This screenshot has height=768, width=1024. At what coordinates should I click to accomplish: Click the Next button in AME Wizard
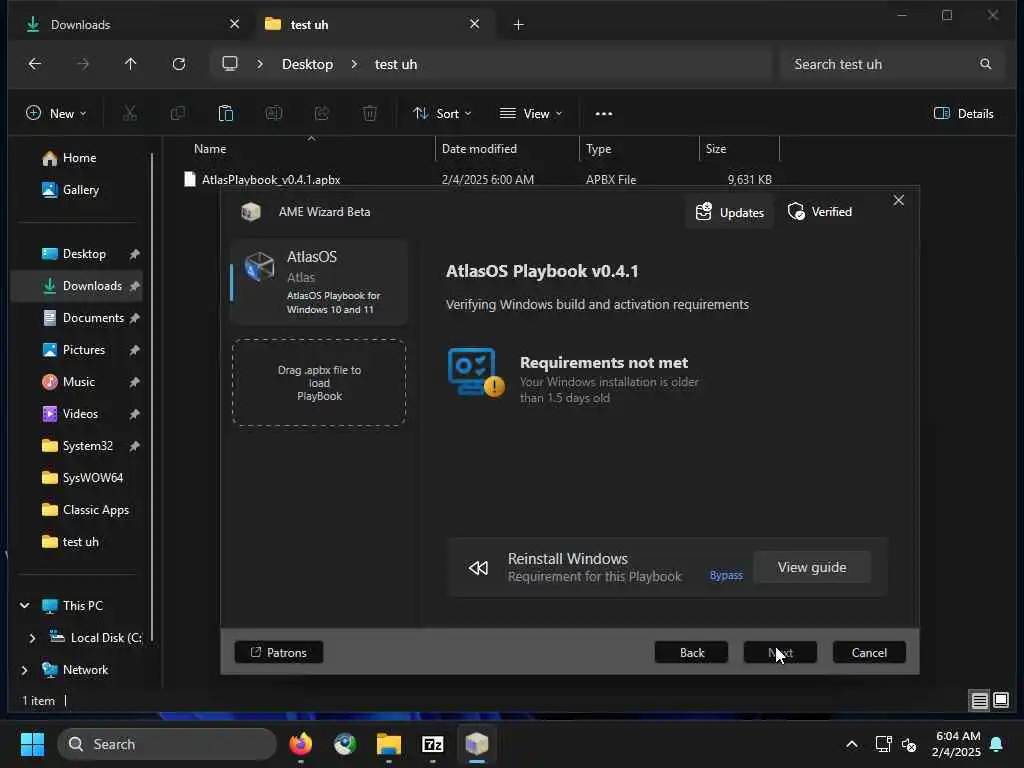[780, 652]
